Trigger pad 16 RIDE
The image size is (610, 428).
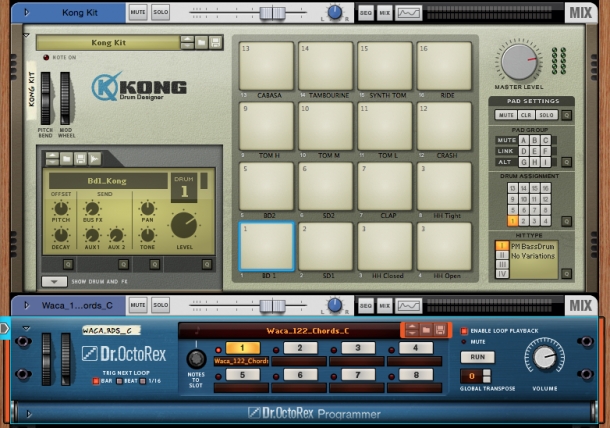click(444, 66)
